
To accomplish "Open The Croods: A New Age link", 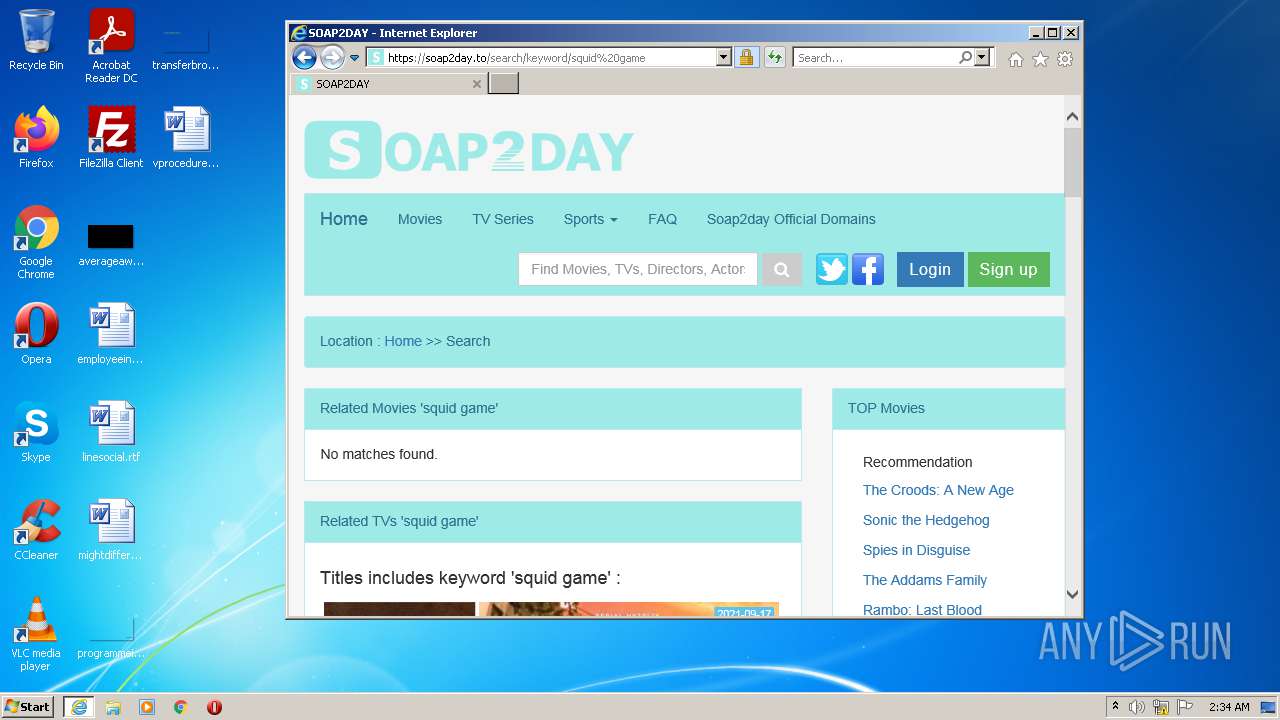I will click(938, 490).
